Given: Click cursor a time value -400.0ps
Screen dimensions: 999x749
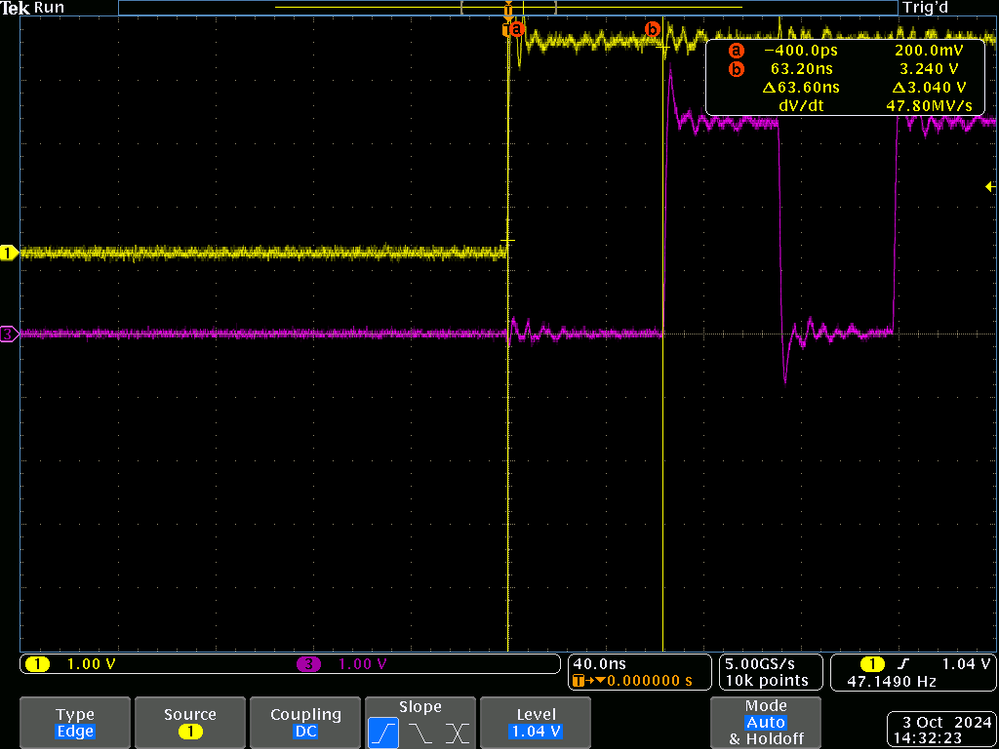Looking at the screenshot, I should click(800, 50).
